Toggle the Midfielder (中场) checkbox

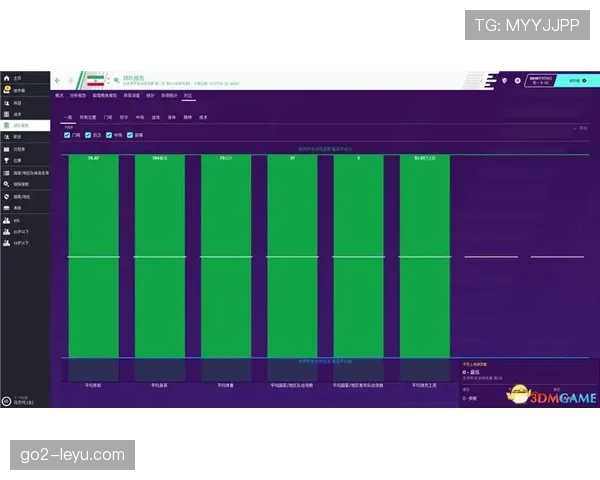pos(110,135)
